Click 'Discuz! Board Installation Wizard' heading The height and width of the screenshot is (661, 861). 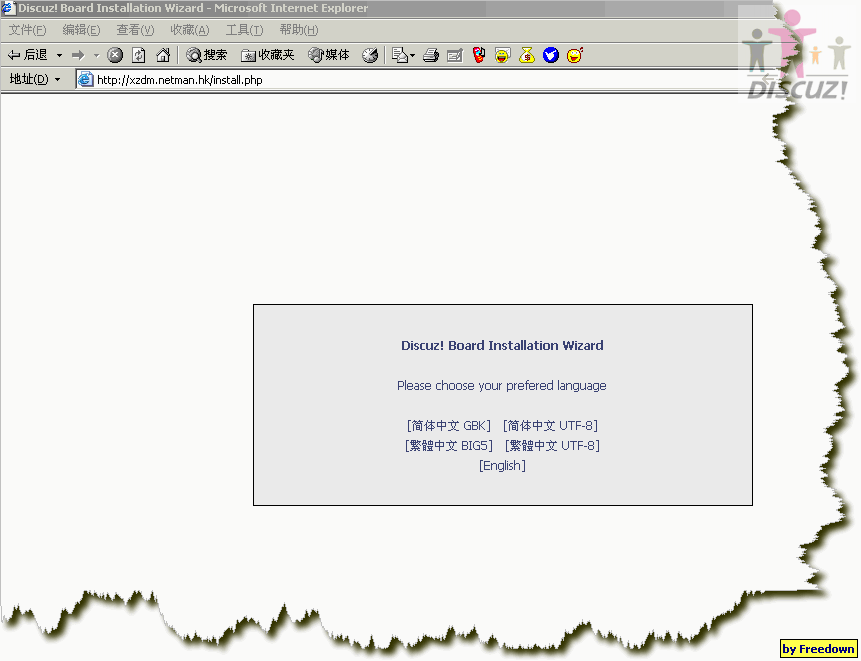point(502,345)
